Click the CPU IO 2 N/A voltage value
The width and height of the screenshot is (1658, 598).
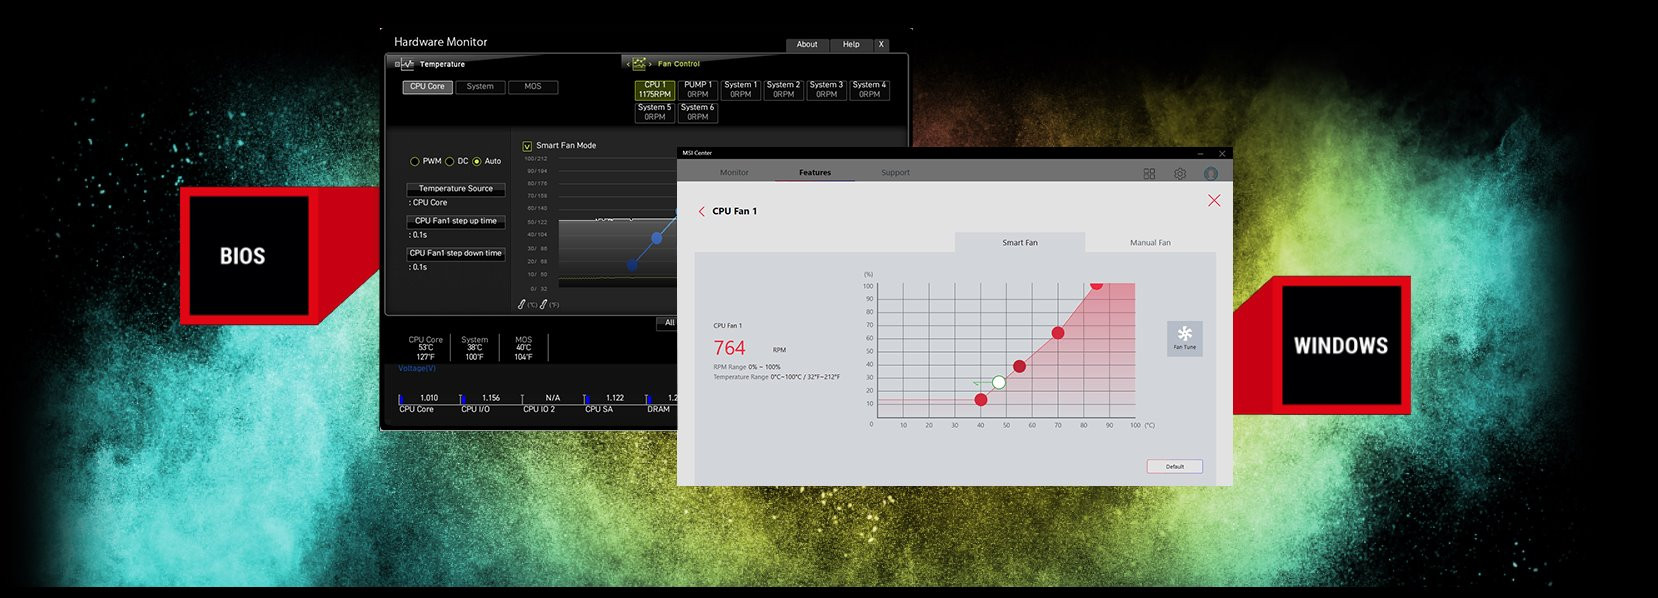point(553,398)
